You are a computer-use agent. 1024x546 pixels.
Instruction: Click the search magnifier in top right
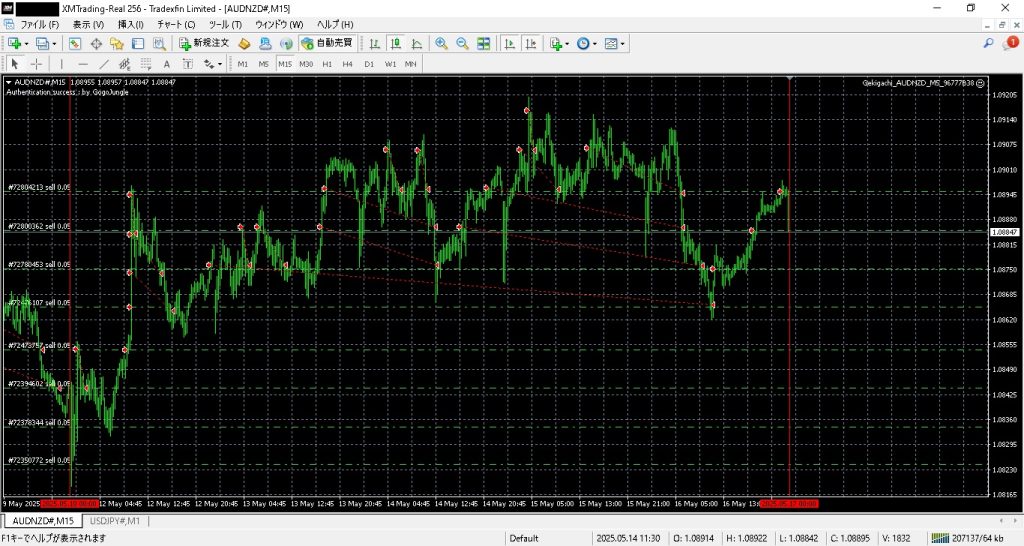click(x=989, y=43)
